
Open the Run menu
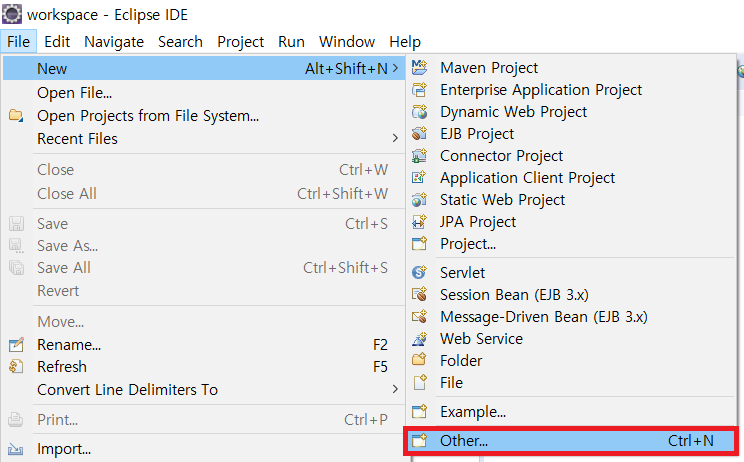coord(291,42)
